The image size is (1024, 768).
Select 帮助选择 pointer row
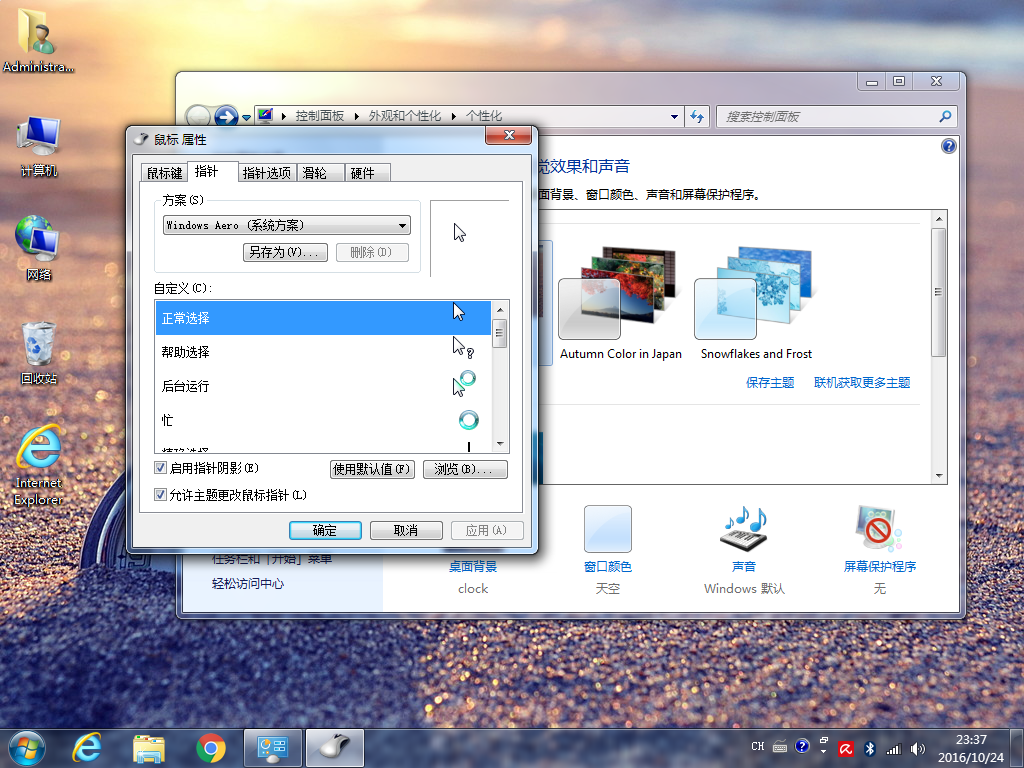(323, 352)
